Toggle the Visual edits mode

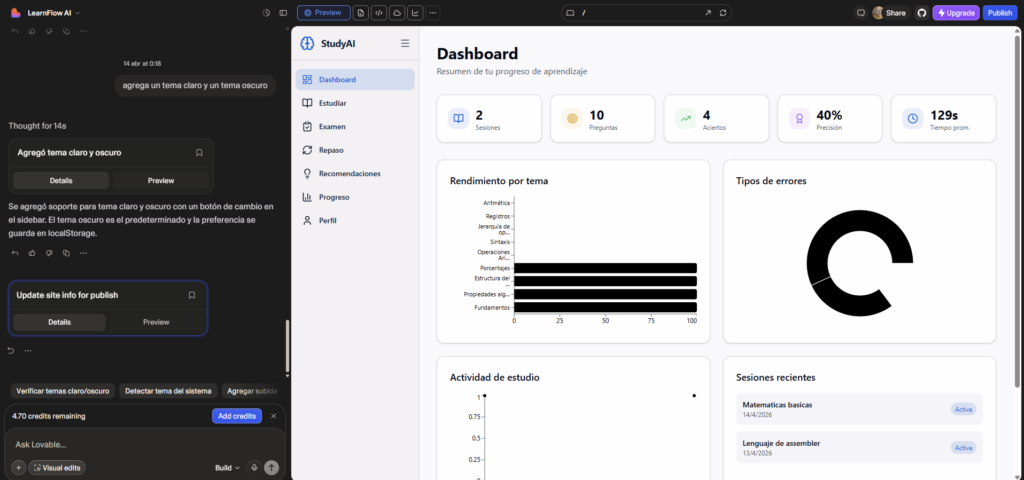[x=58, y=467]
